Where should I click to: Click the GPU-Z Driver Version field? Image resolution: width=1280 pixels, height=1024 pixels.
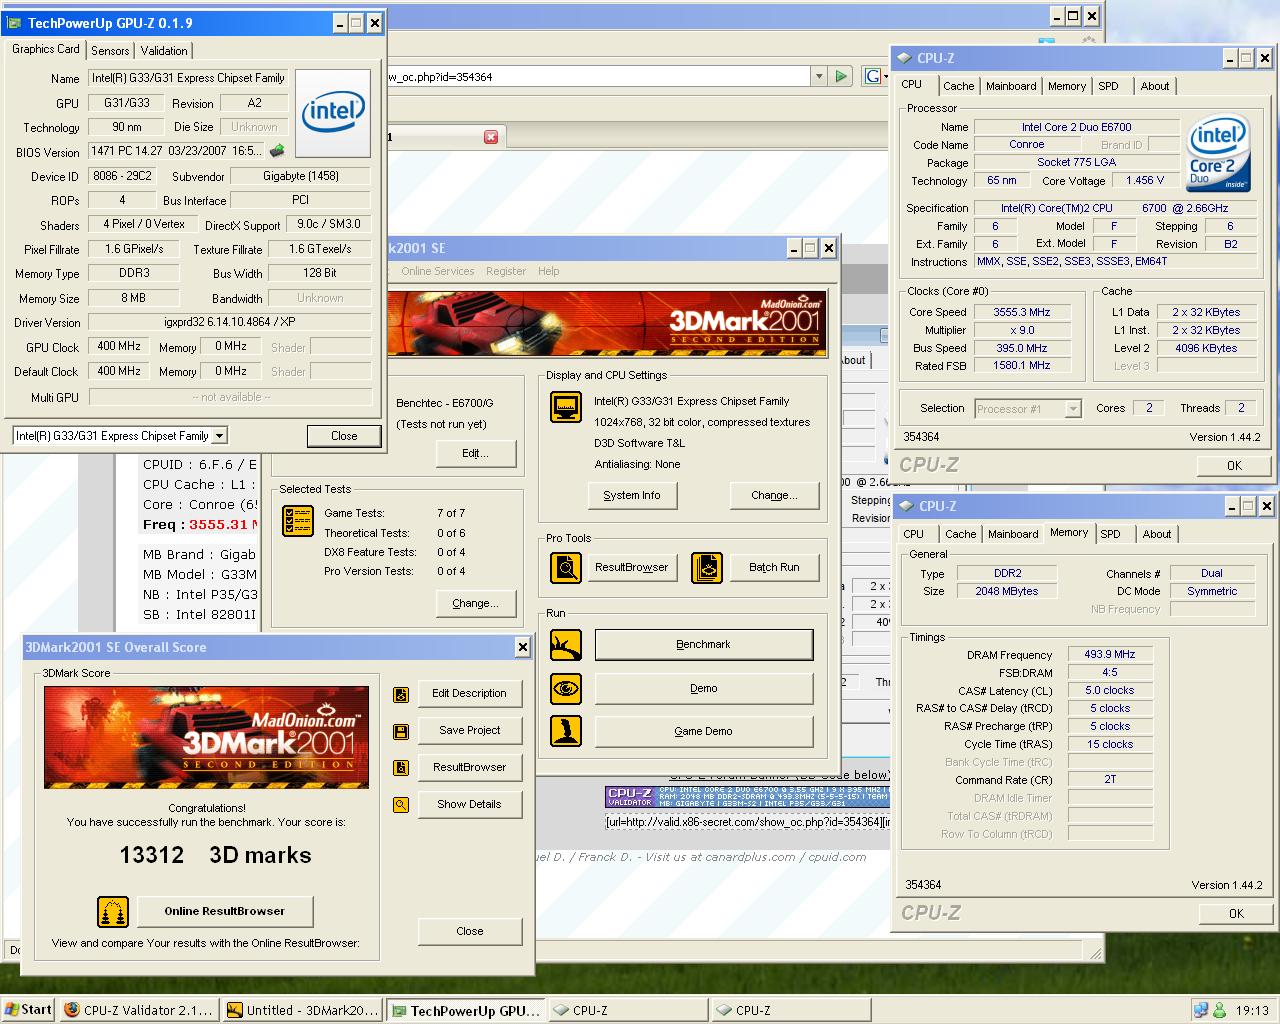pyautogui.click(x=230, y=322)
